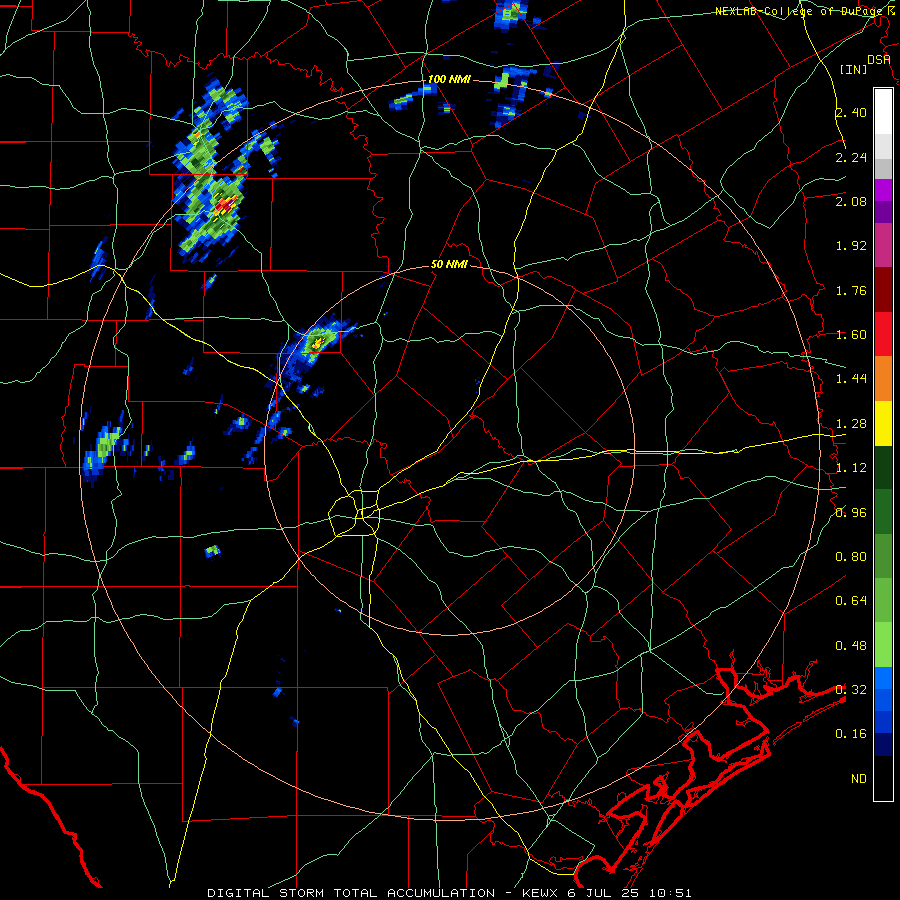This screenshot has height=900, width=900.
Task: Select the pink swatch in the legend
Action: click(x=883, y=245)
